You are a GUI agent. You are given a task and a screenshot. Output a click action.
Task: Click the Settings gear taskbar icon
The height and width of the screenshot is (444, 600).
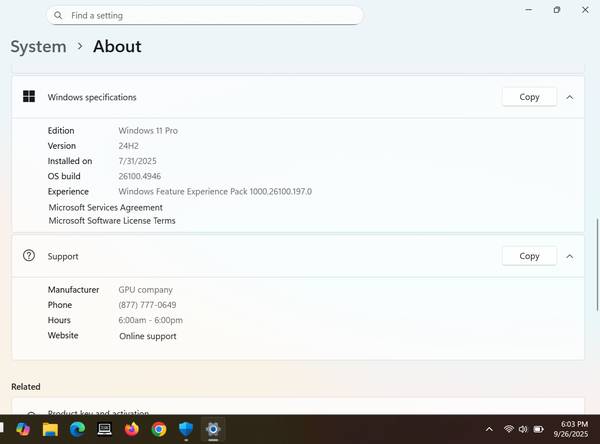(212, 429)
